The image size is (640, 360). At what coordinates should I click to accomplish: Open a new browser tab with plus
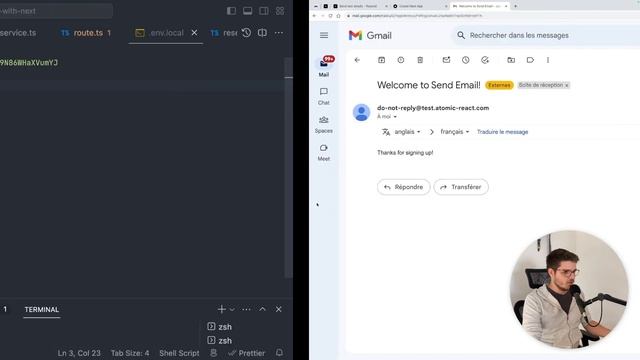point(516,6)
